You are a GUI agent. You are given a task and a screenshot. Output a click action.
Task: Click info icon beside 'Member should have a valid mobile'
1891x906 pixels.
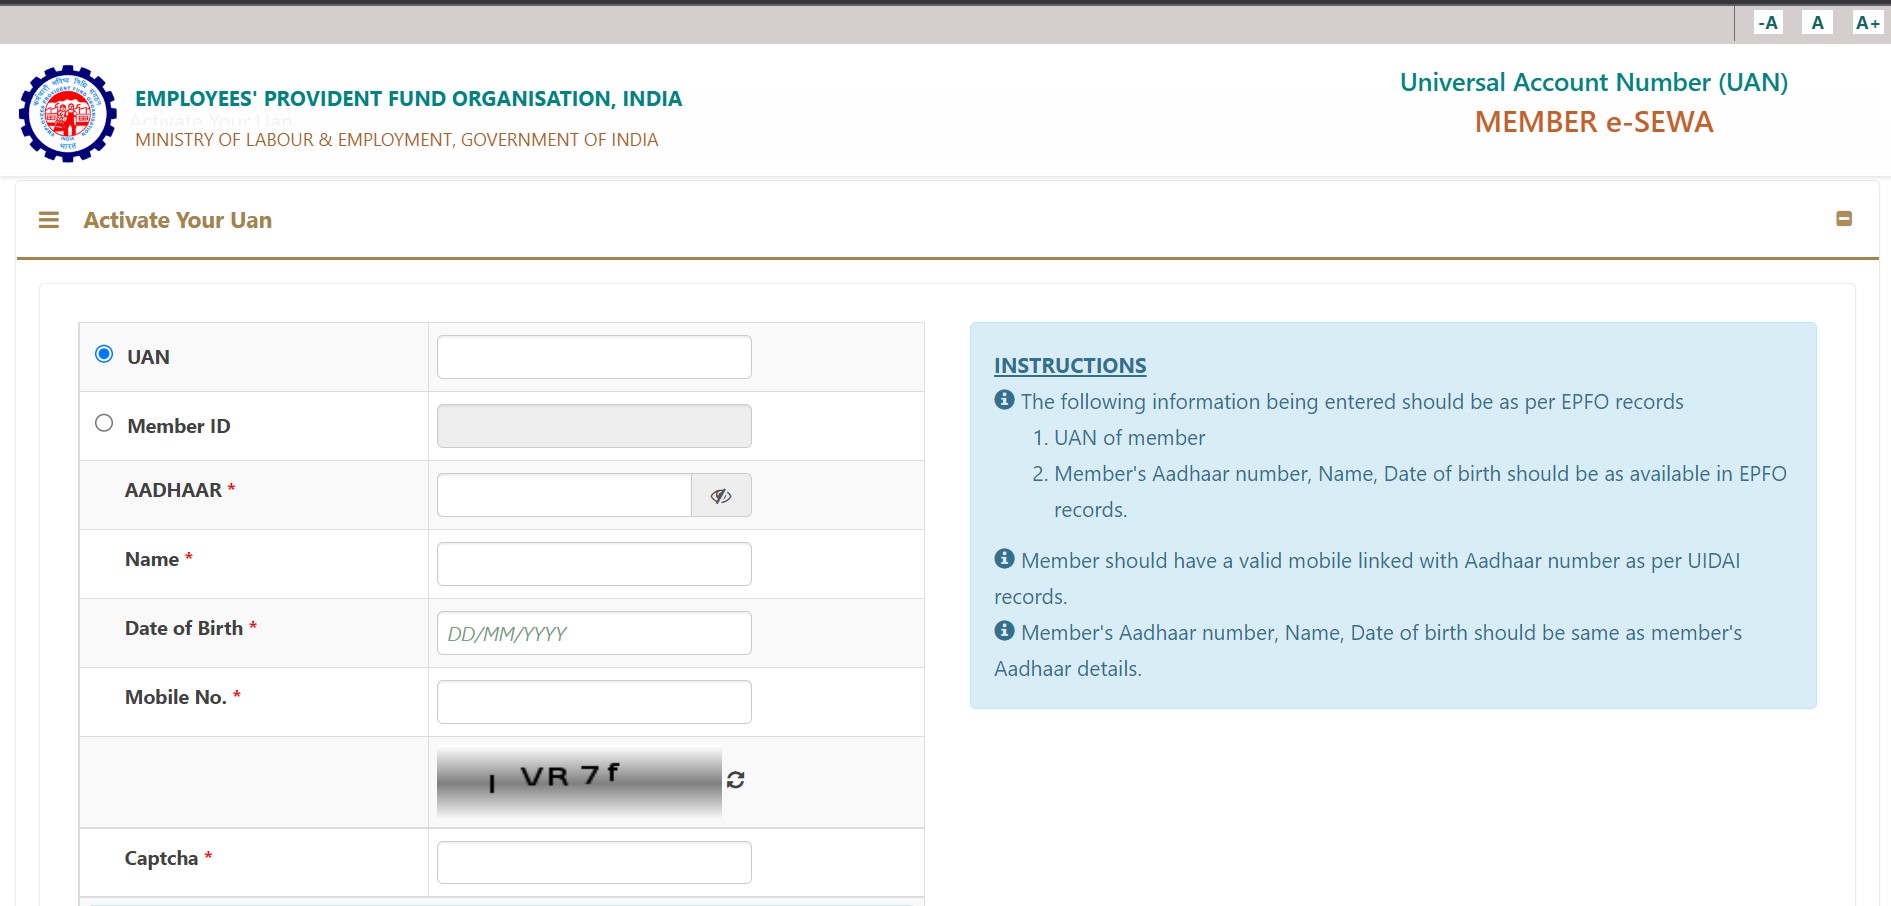click(x=1004, y=559)
